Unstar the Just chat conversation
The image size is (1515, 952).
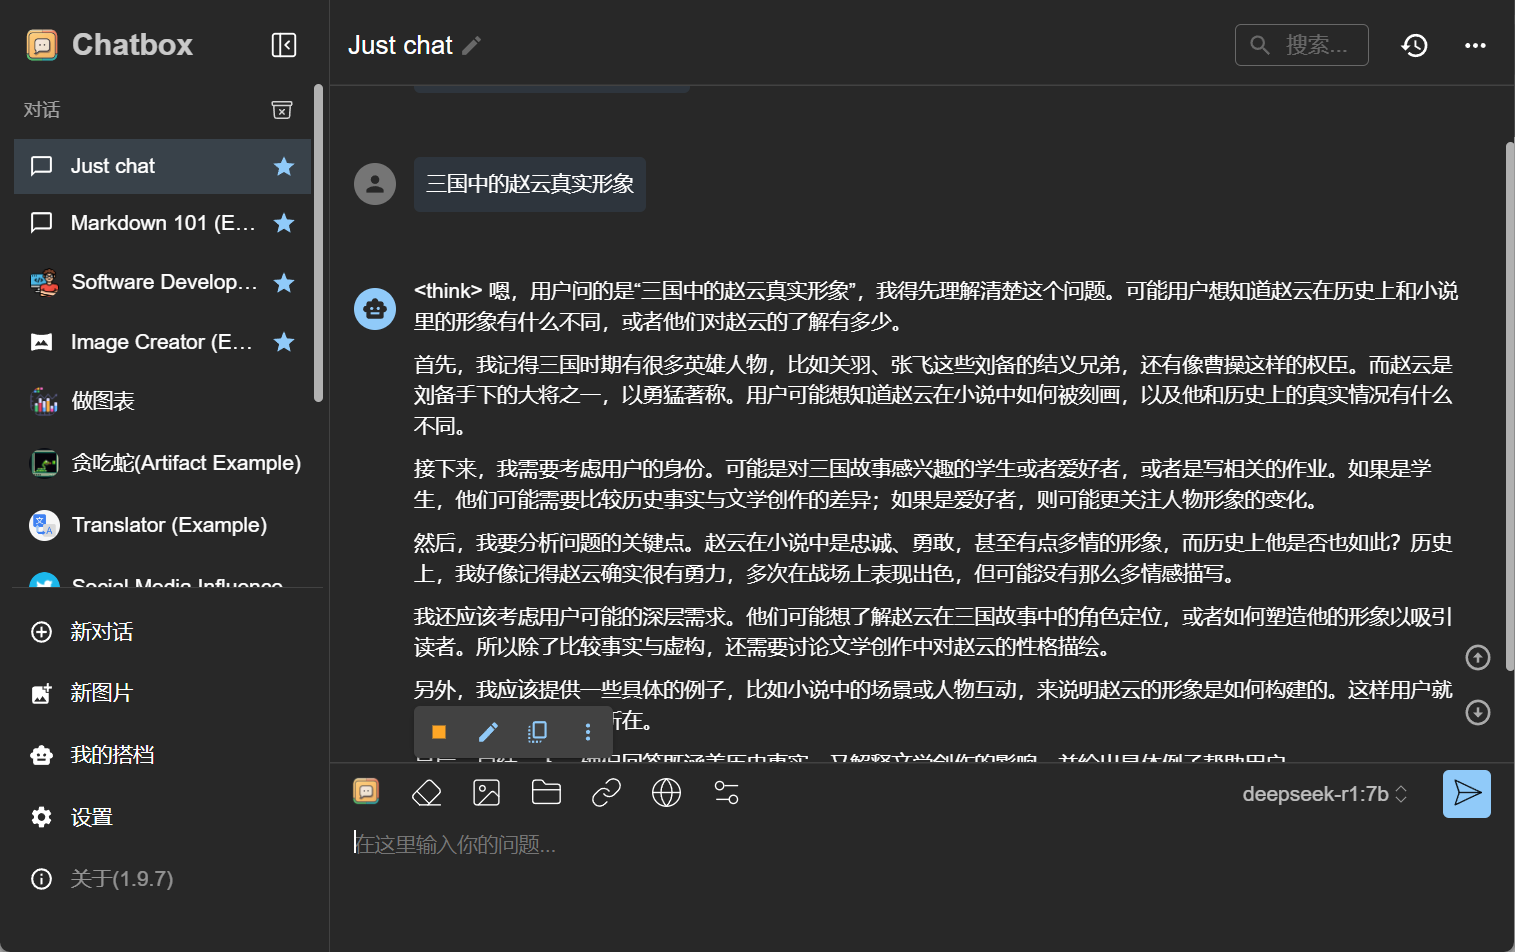[x=284, y=166]
